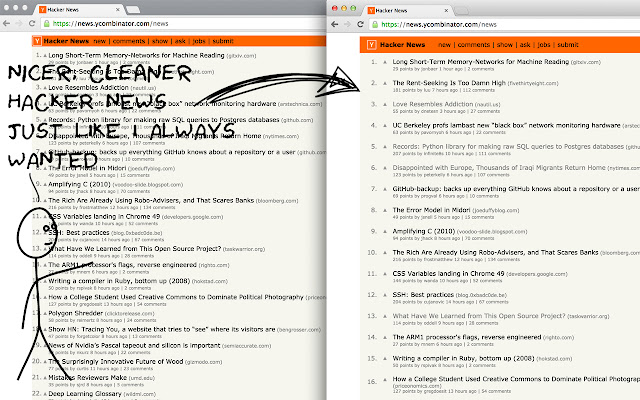This screenshot has height=400, width=640.
Task: Upvote 'Love Resembles Addiction' in the right window
Action: (x=384, y=104)
